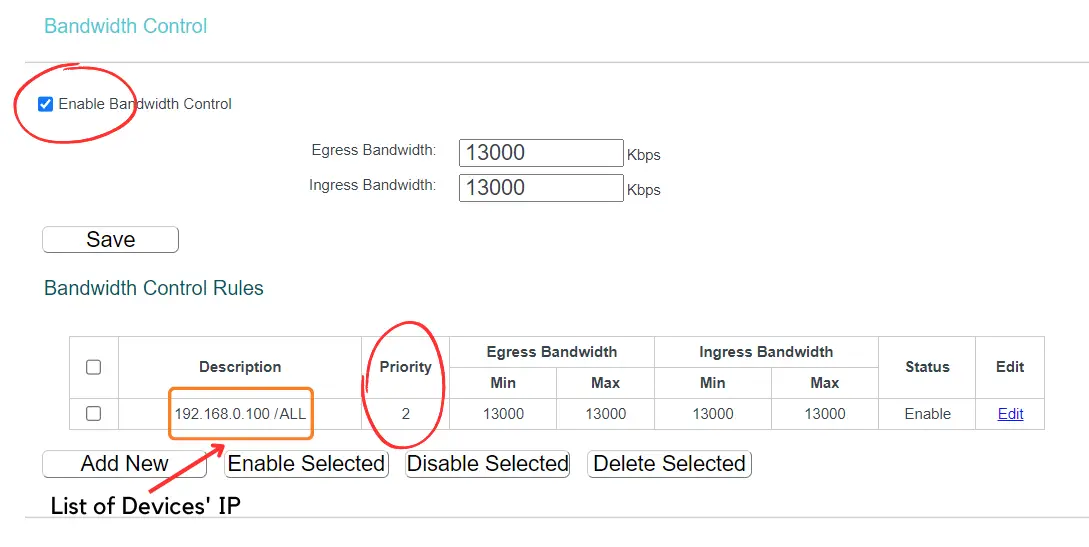Select the Priority column header

(405, 367)
